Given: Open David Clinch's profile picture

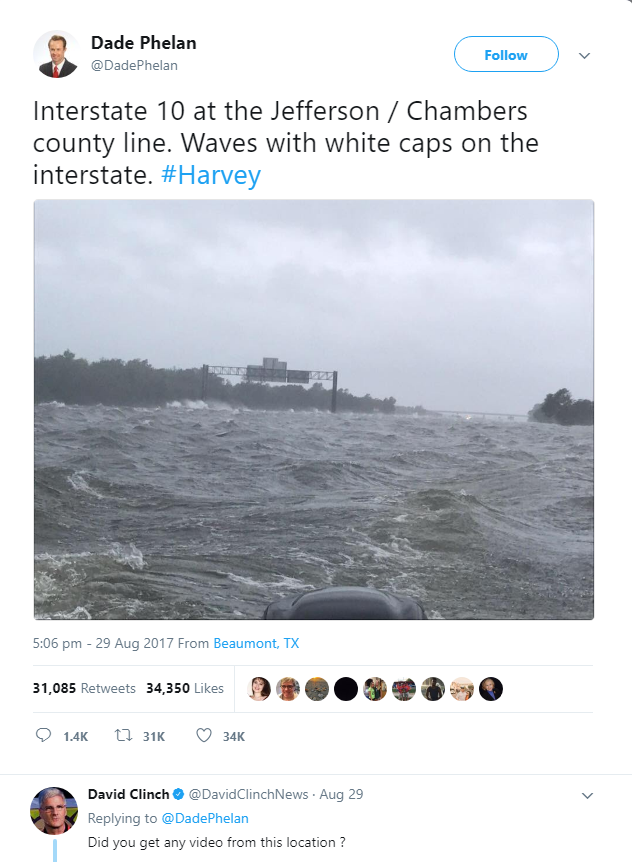Looking at the screenshot, I should coord(54,810).
